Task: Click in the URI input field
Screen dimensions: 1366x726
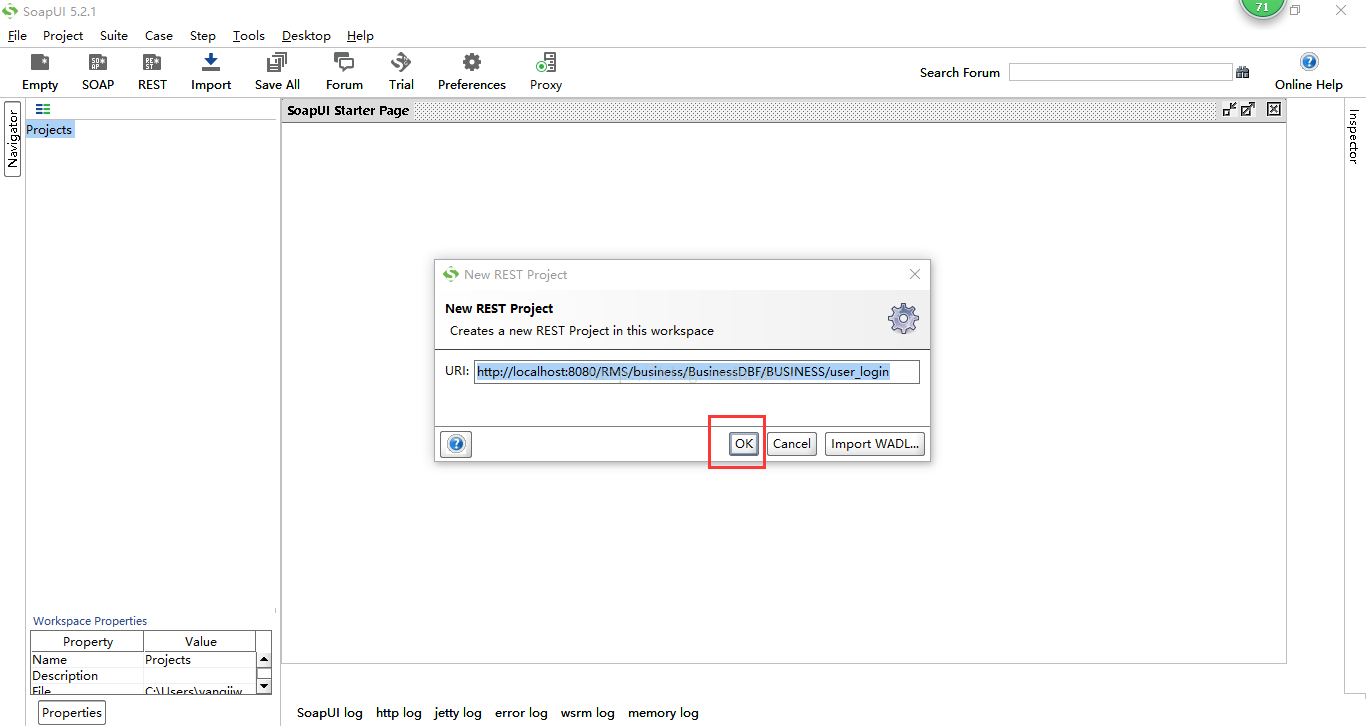Action: [x=697, y=372]
